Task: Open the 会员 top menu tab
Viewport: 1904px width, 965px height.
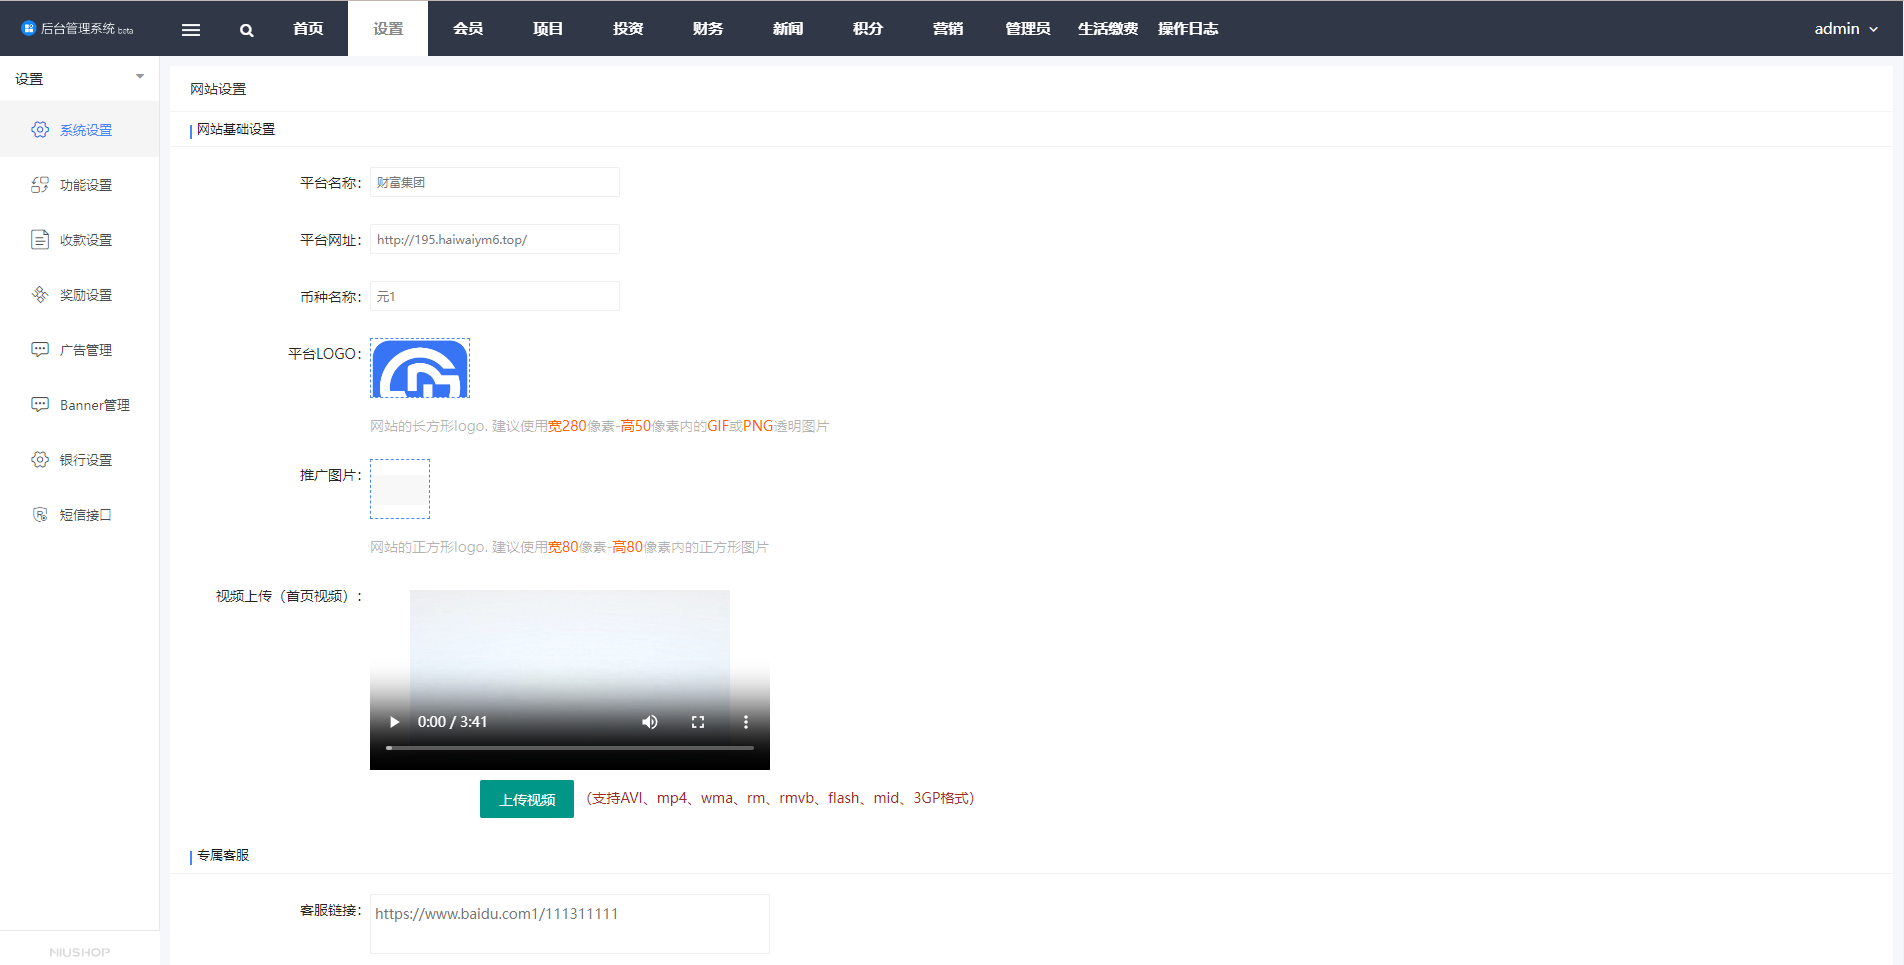Action: click(468, 29)
